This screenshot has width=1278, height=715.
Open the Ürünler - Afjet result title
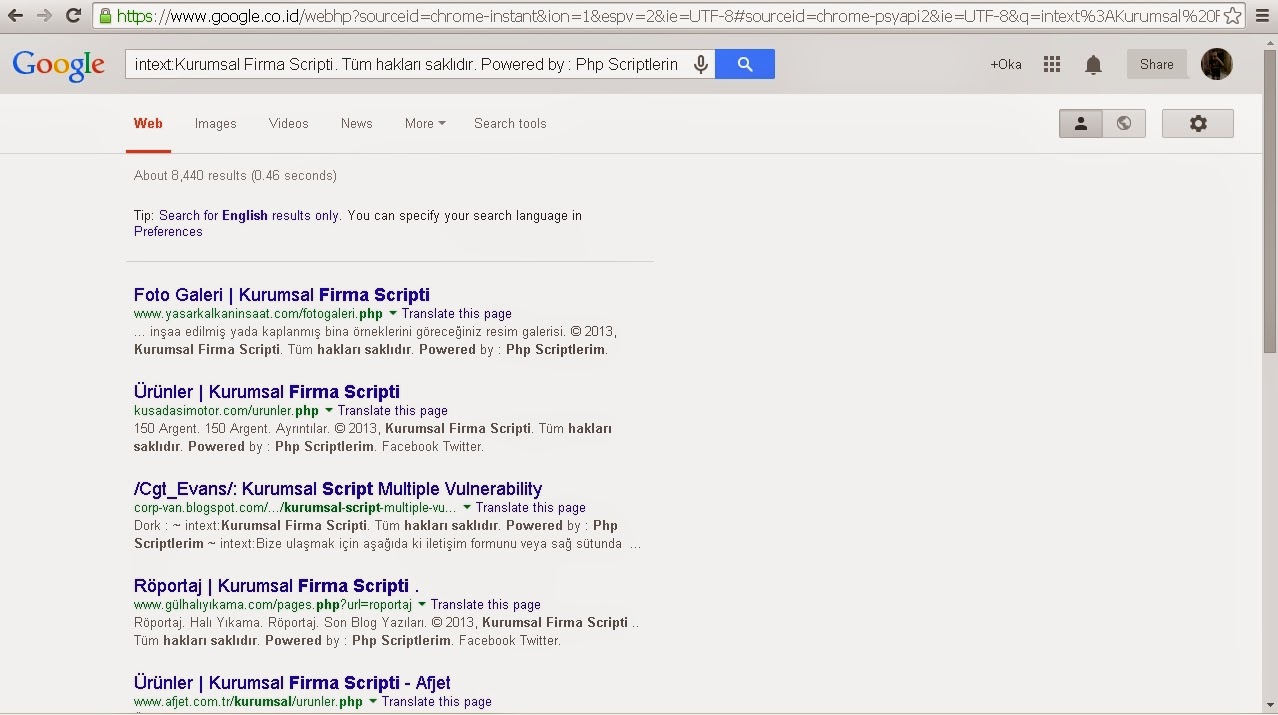[292, 683]
